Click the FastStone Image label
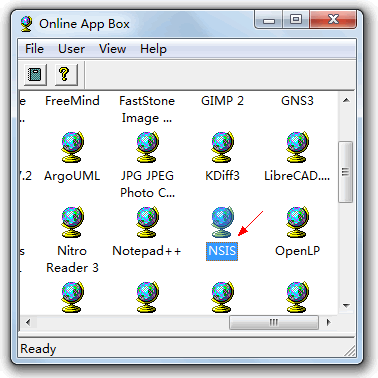The width and height of the screenshot is (378, 378). tap(147, 109)
